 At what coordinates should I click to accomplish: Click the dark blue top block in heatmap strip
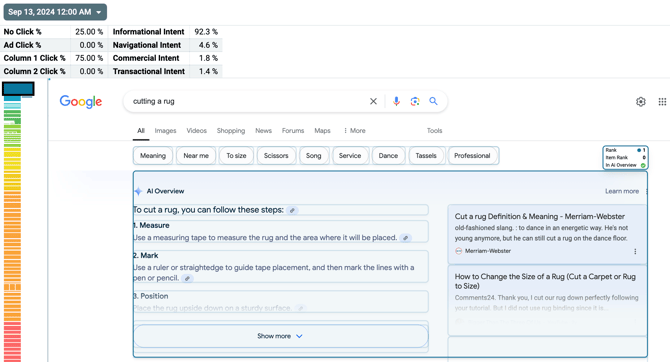pos(18,89)
